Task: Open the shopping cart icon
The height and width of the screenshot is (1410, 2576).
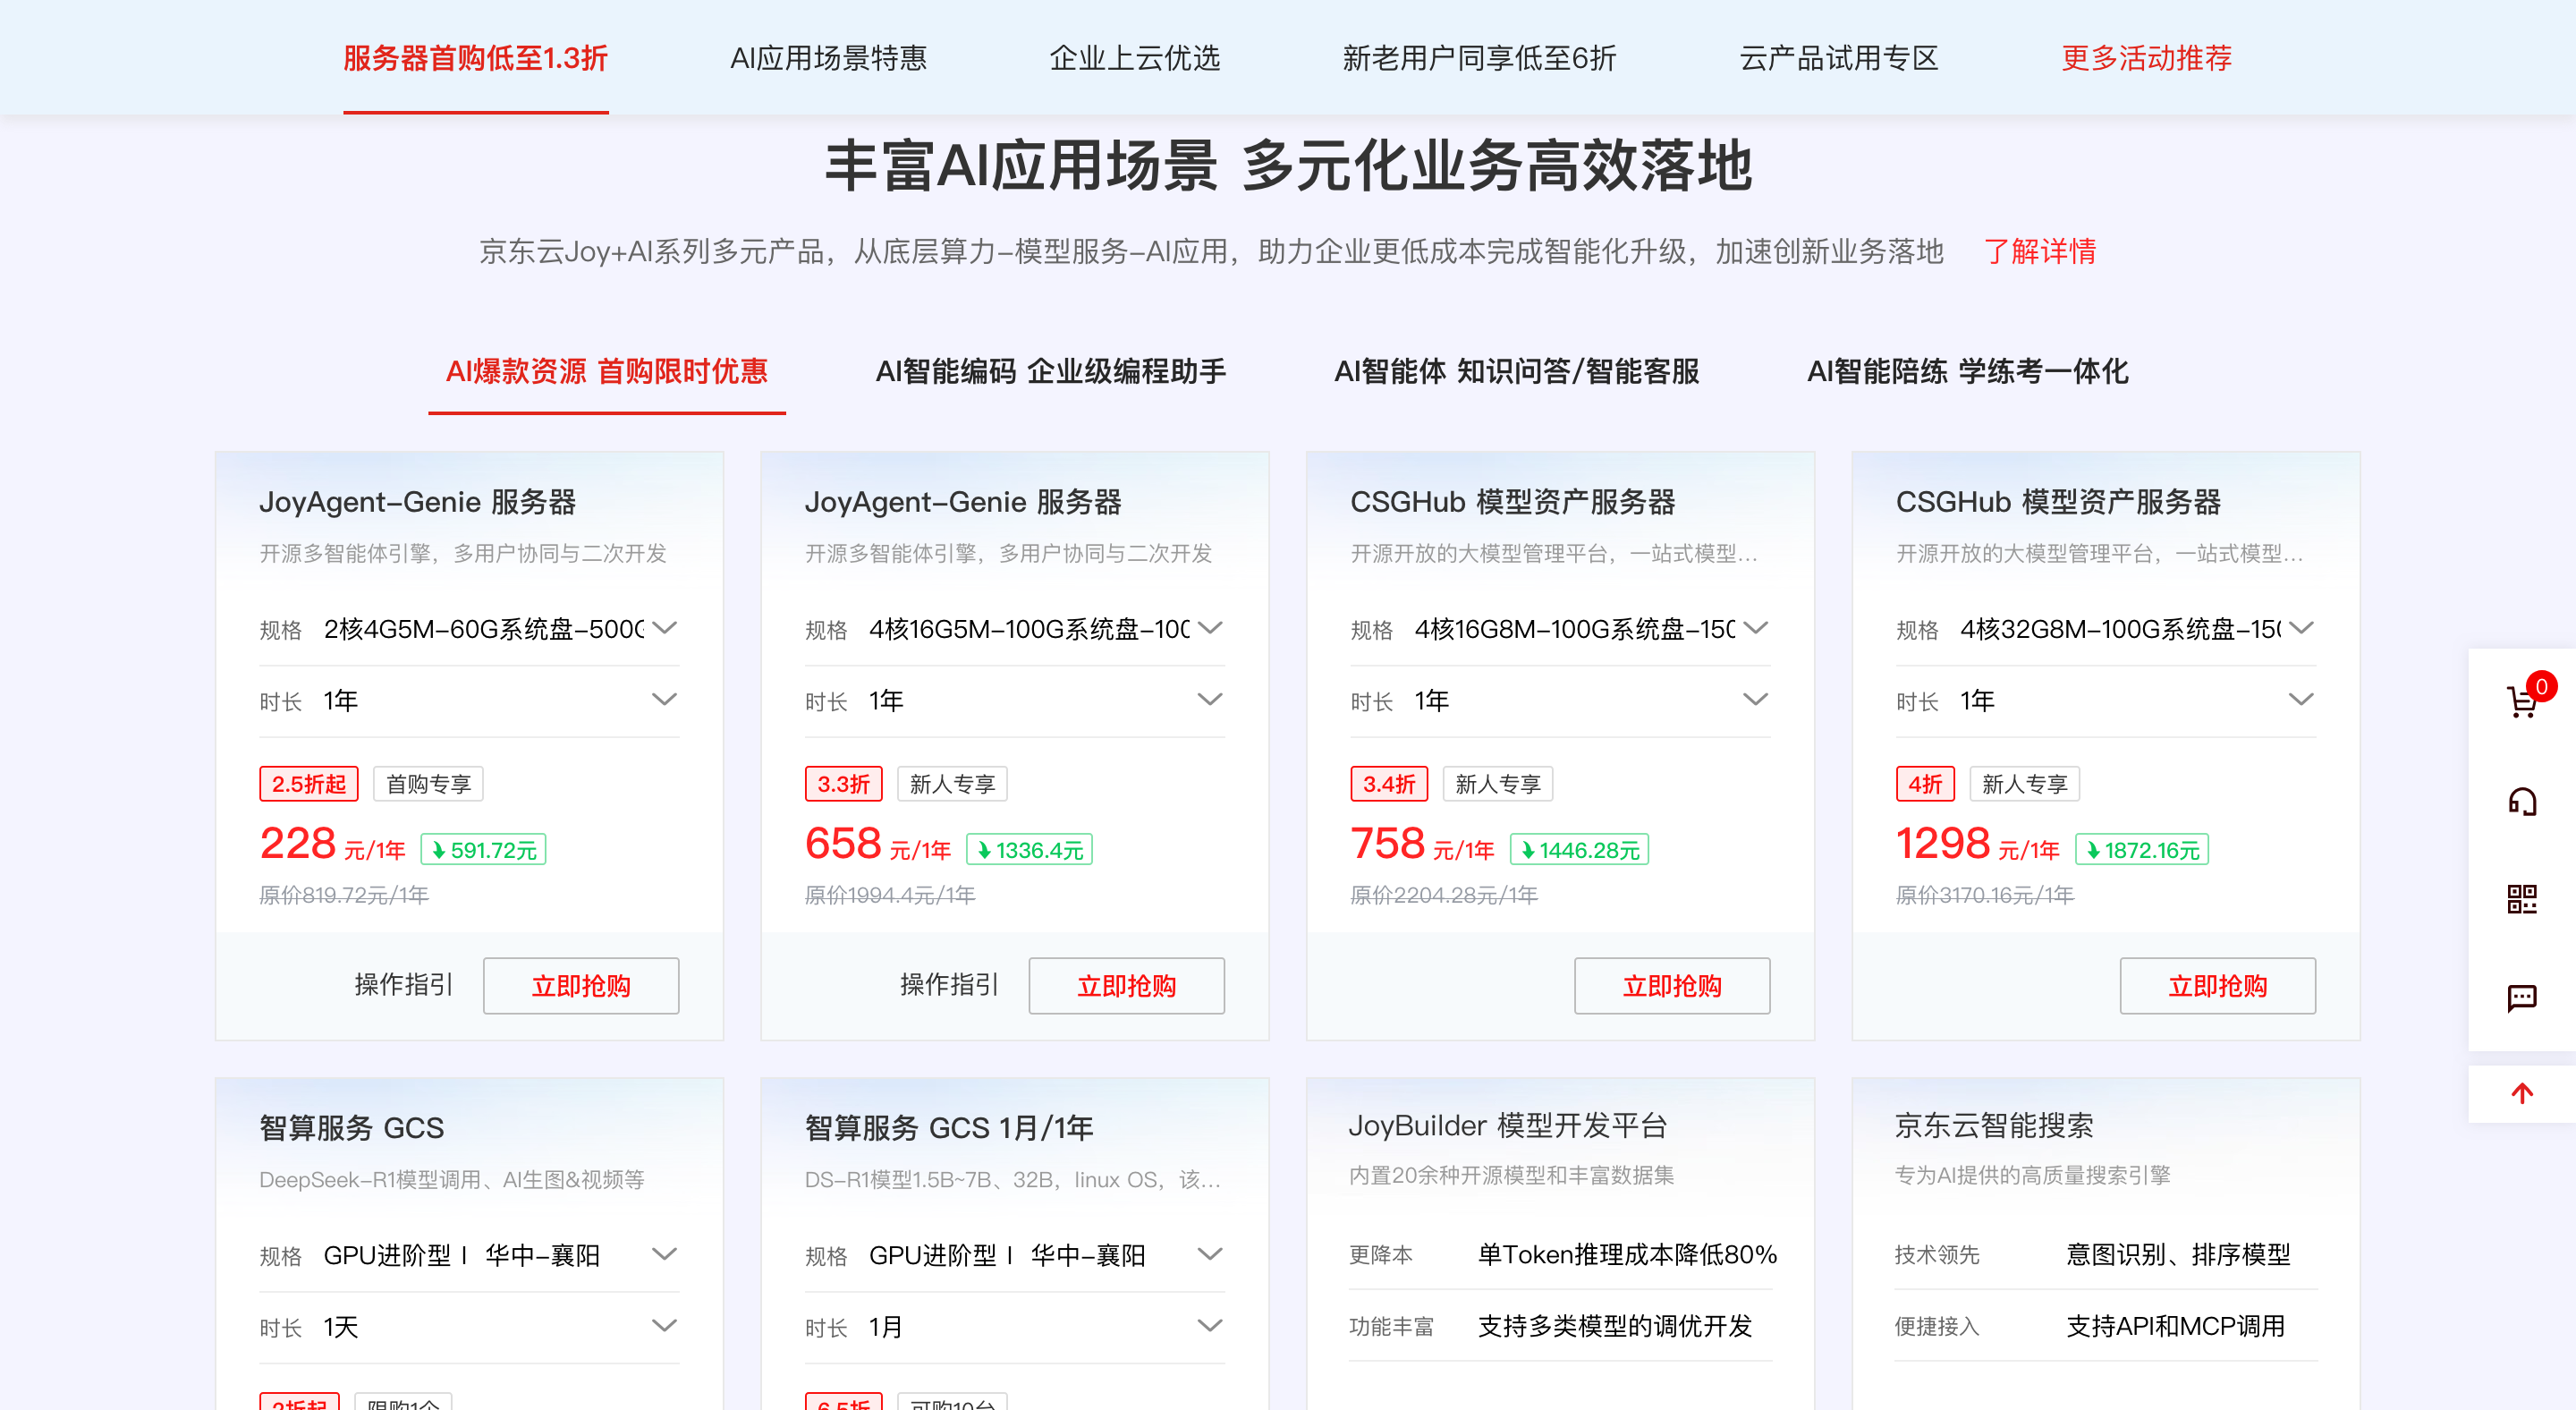Action: coord(2521,702)
